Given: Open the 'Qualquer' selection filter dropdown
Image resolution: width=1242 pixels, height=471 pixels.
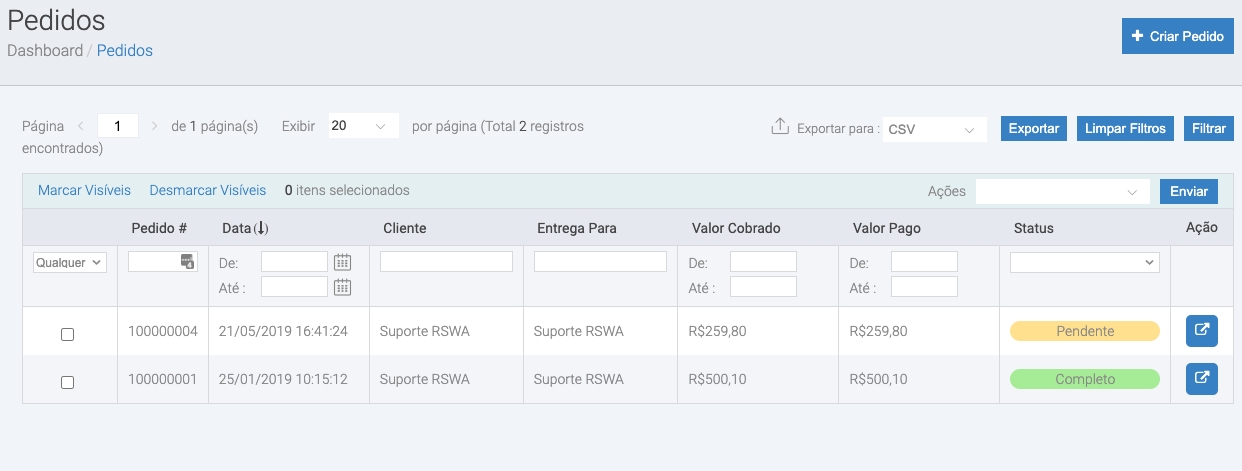Looking at the screenshot, I should tap(70, 262).
